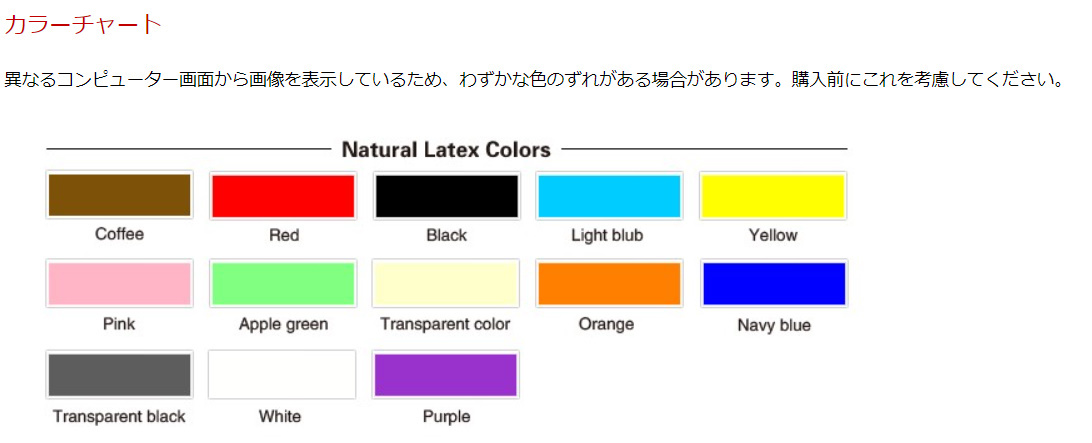Click the Purple color swatch

tap(446, 375)
